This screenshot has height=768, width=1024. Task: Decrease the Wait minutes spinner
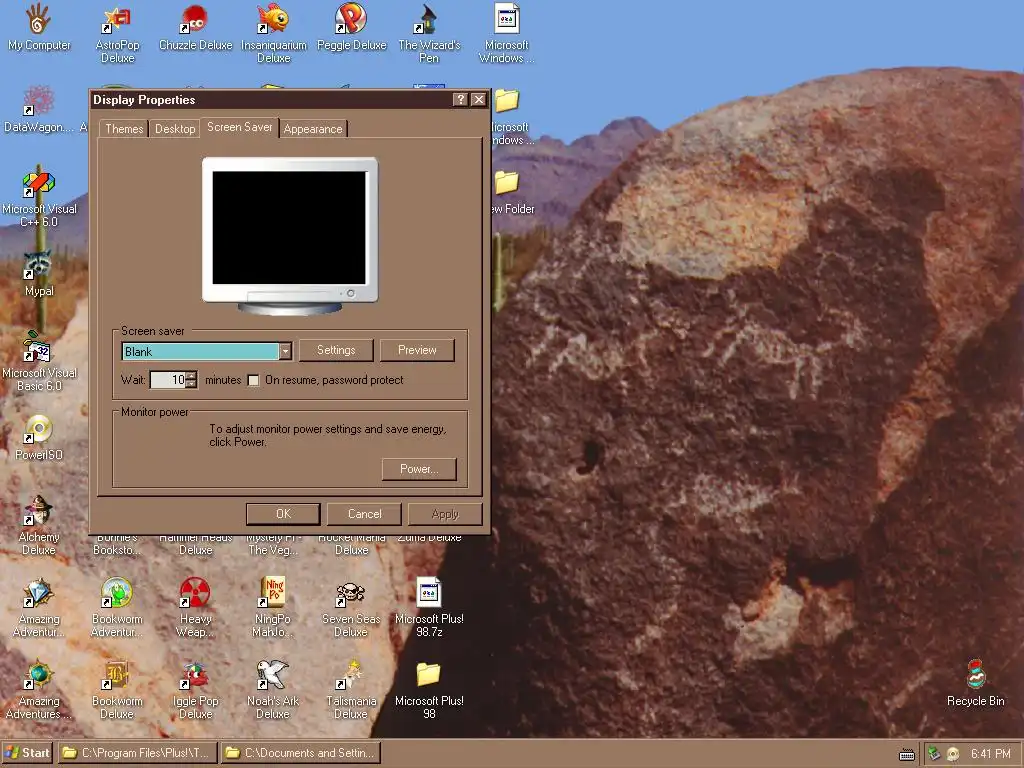pos(191,384)
